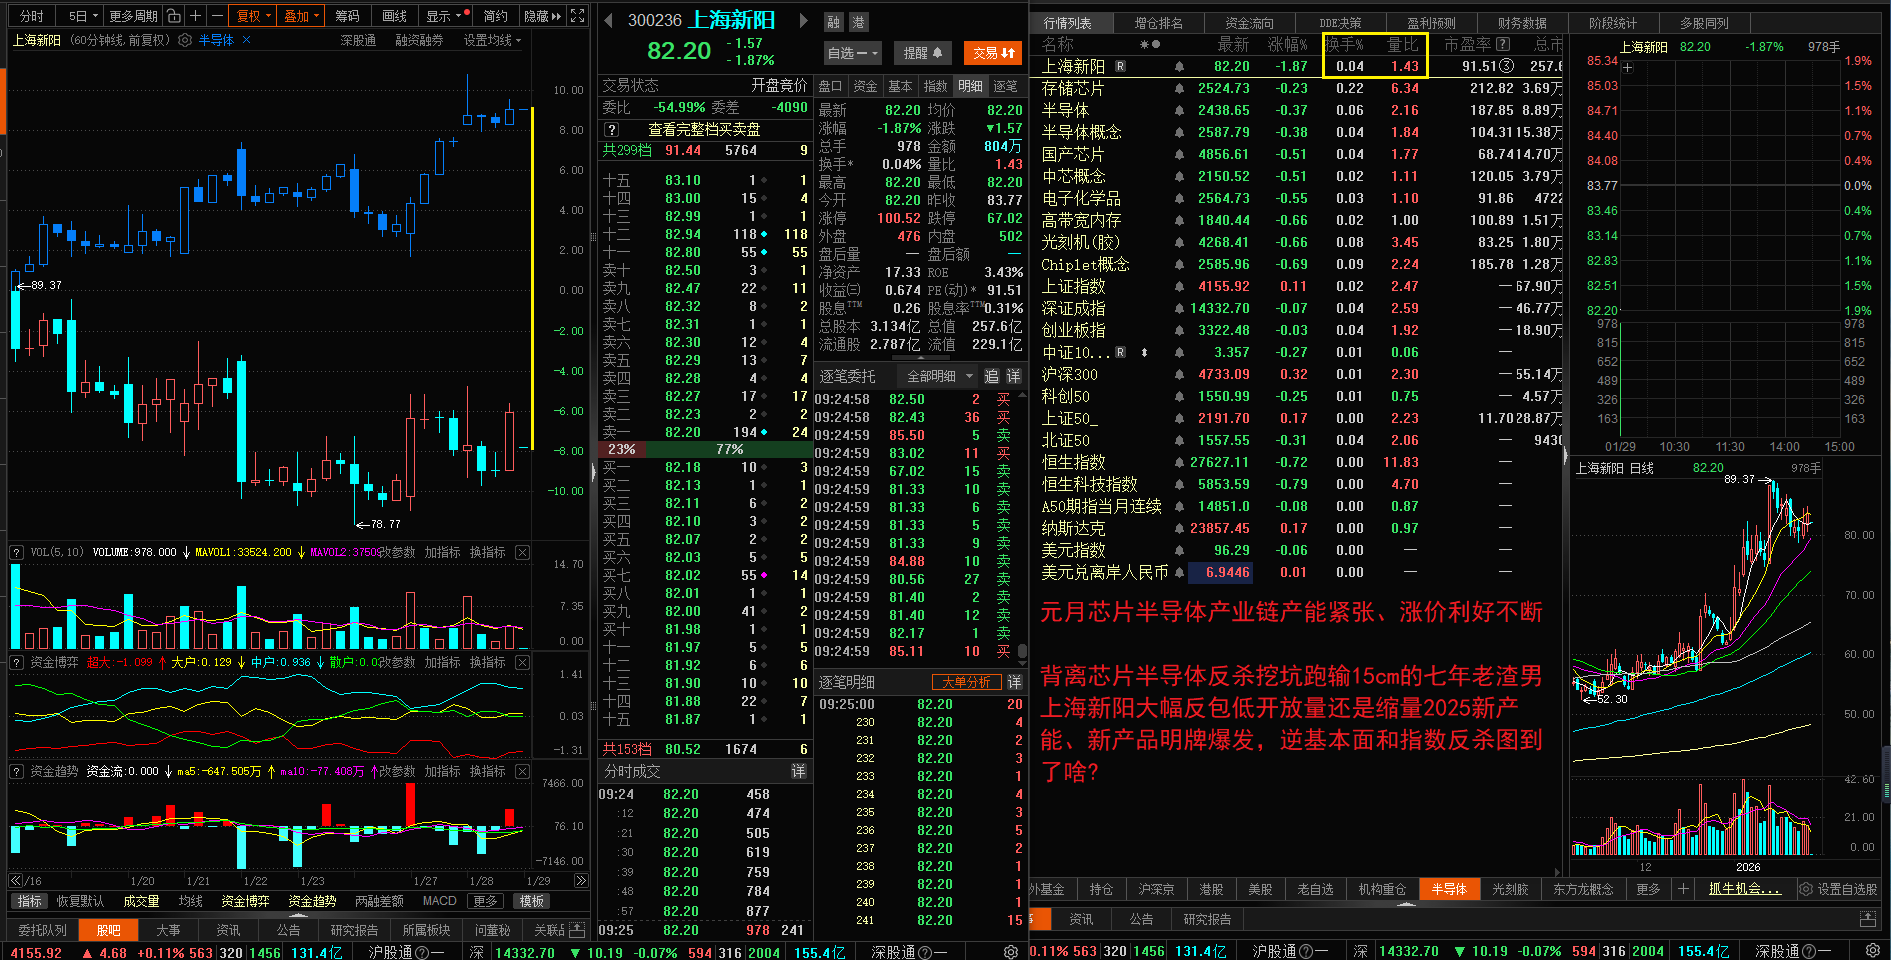
Task: Toggle 筹码 chip distribution view
Action: [x=347, y=16]
